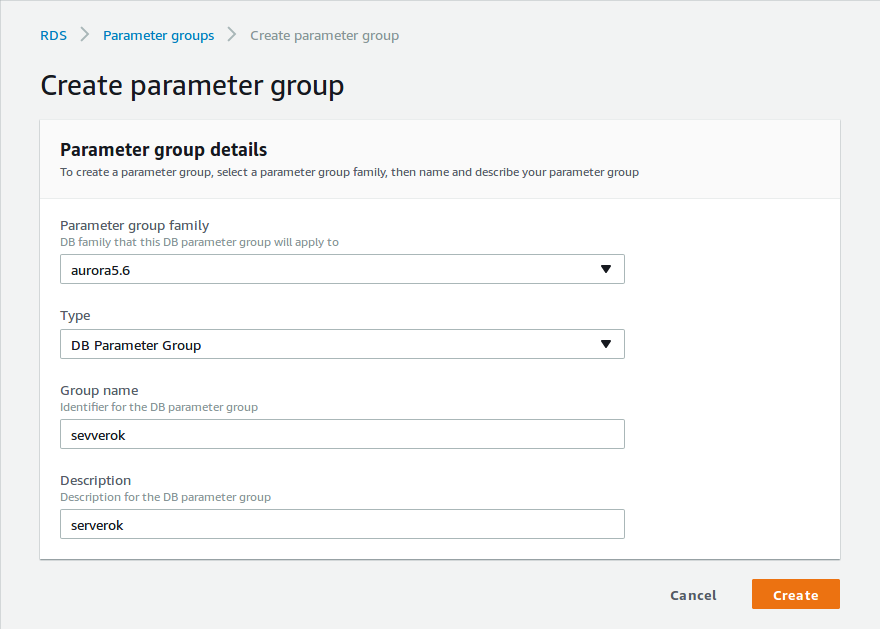Click the 'Type' field label

click(x=75, y=315)
